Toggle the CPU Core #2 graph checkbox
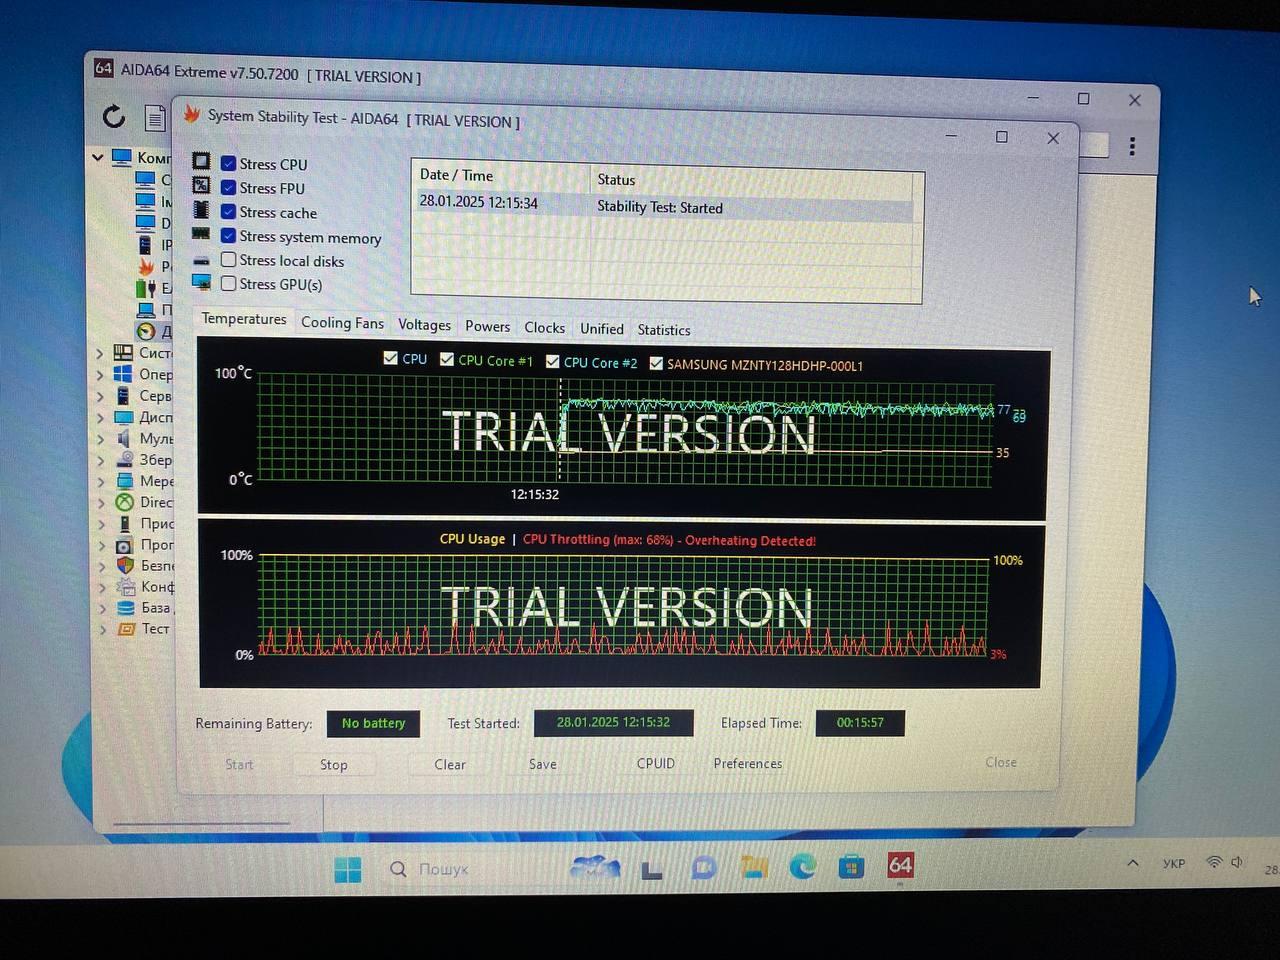 [x=552, y=361]
